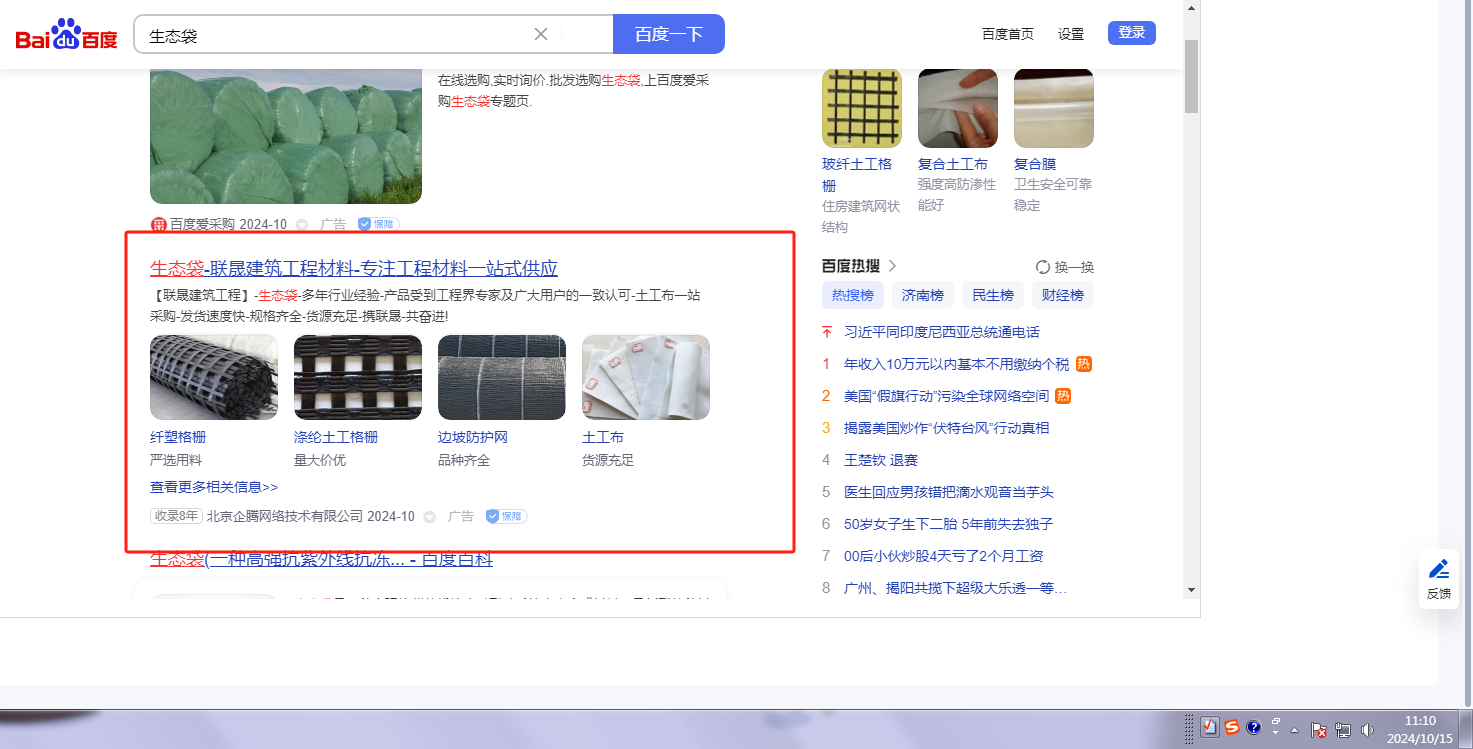Expand 百度热搜 with the chevron

[x=892, y=266]
